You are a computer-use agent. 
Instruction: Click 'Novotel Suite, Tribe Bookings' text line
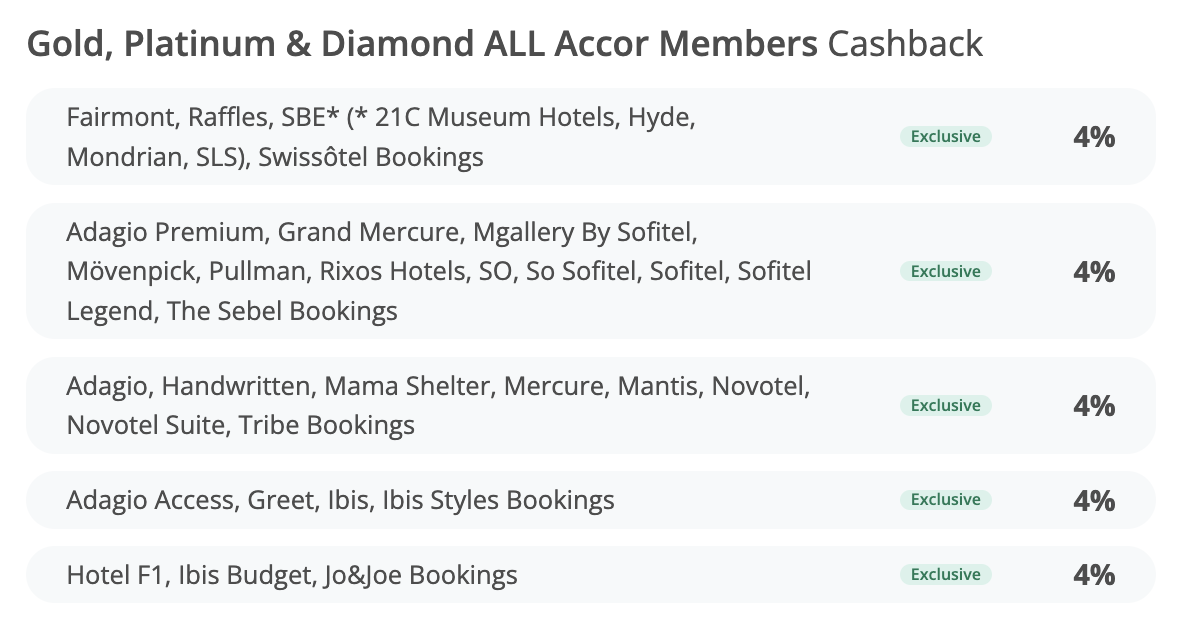click(240, 425)
